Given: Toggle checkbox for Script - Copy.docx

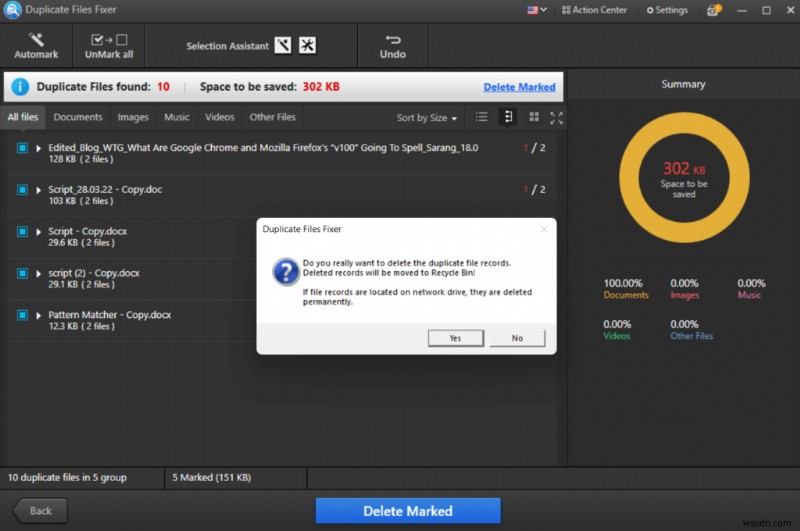Looking at the screenshot, I should [x=22, y=232].
